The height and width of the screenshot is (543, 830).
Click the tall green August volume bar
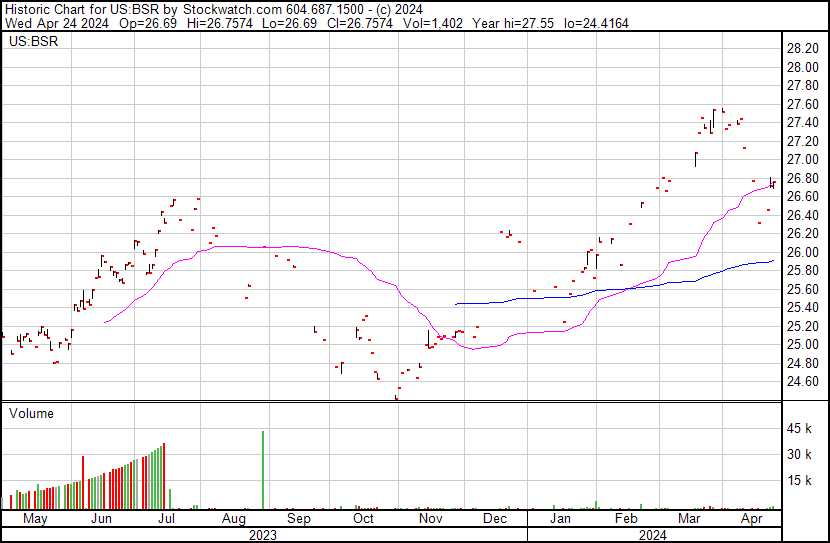coord(263,470)
